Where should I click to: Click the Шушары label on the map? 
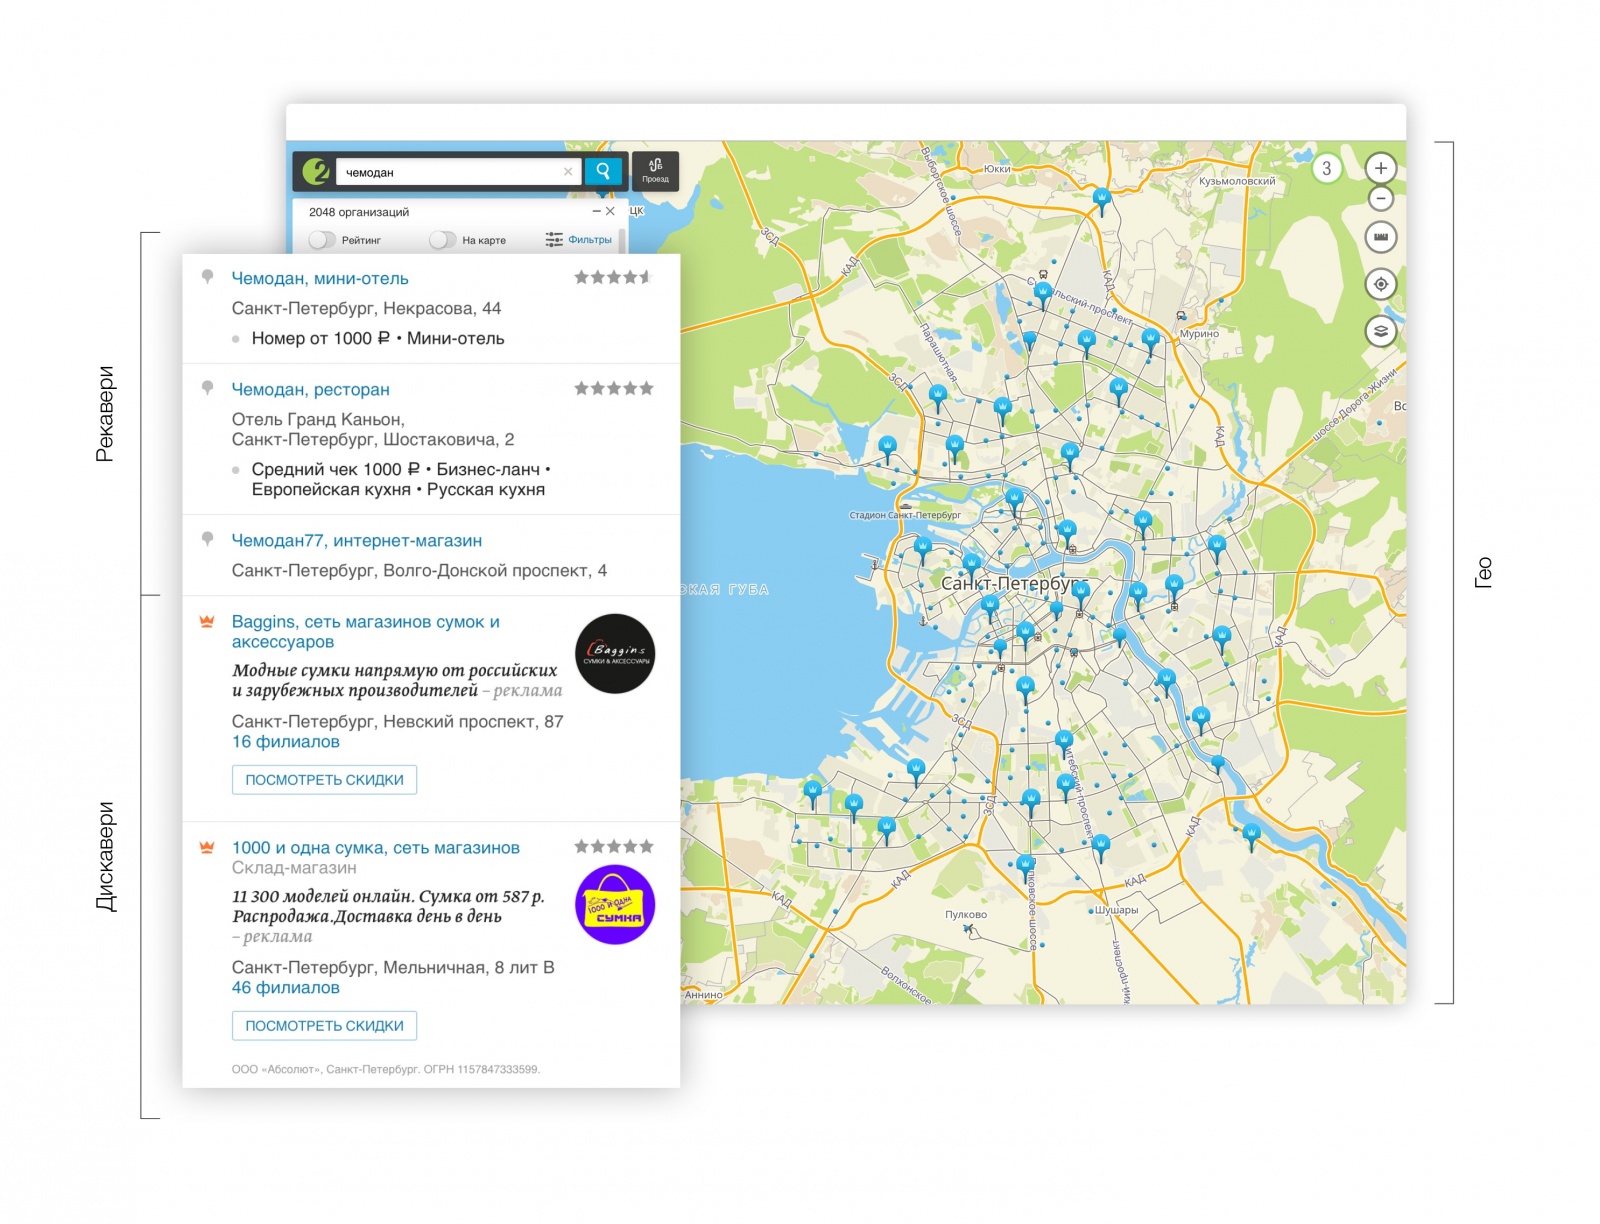coord(1116,910)
